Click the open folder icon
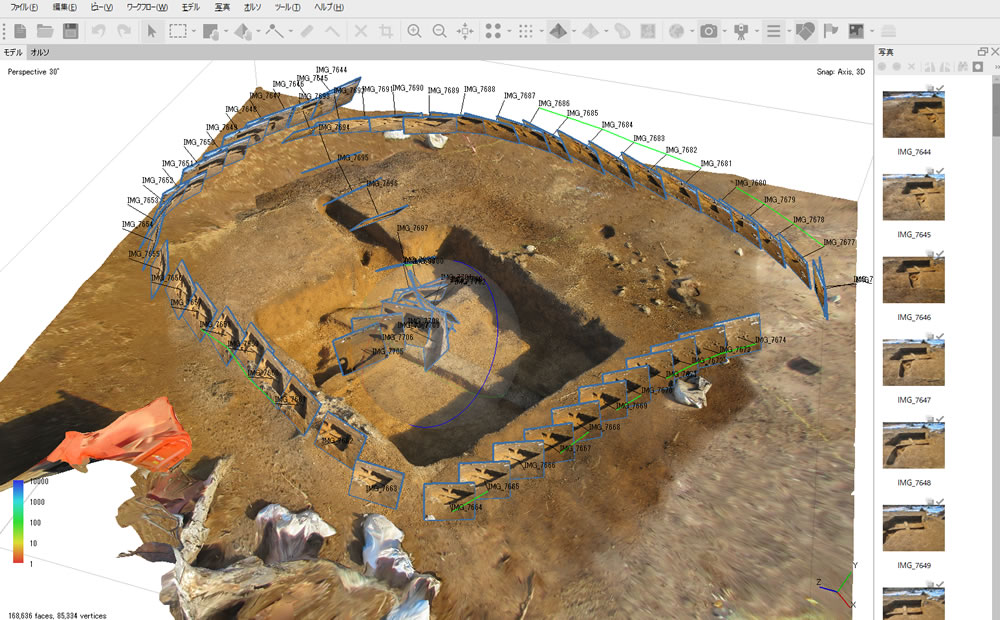The width and height of the screenshot is (1000, 620). (45, 31)
